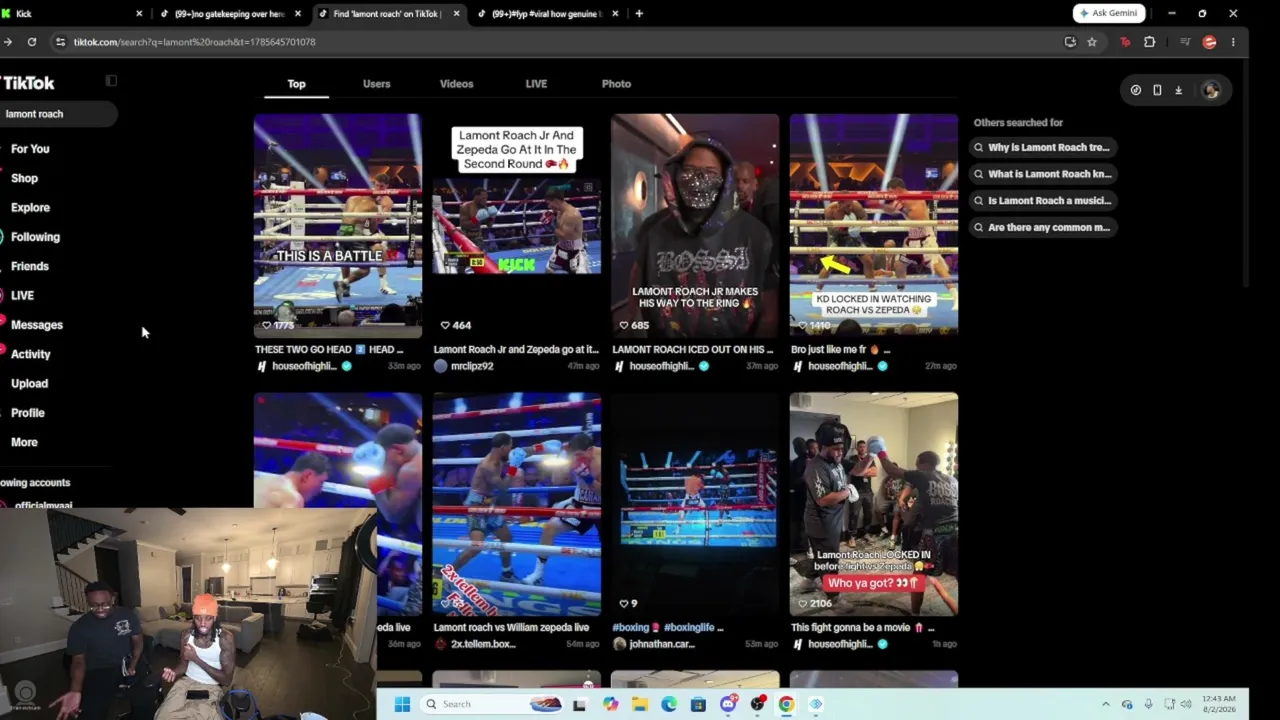
Task: Select suggestion 'Why is Lamont Roach tre...'
Action: coord(1044,147)
